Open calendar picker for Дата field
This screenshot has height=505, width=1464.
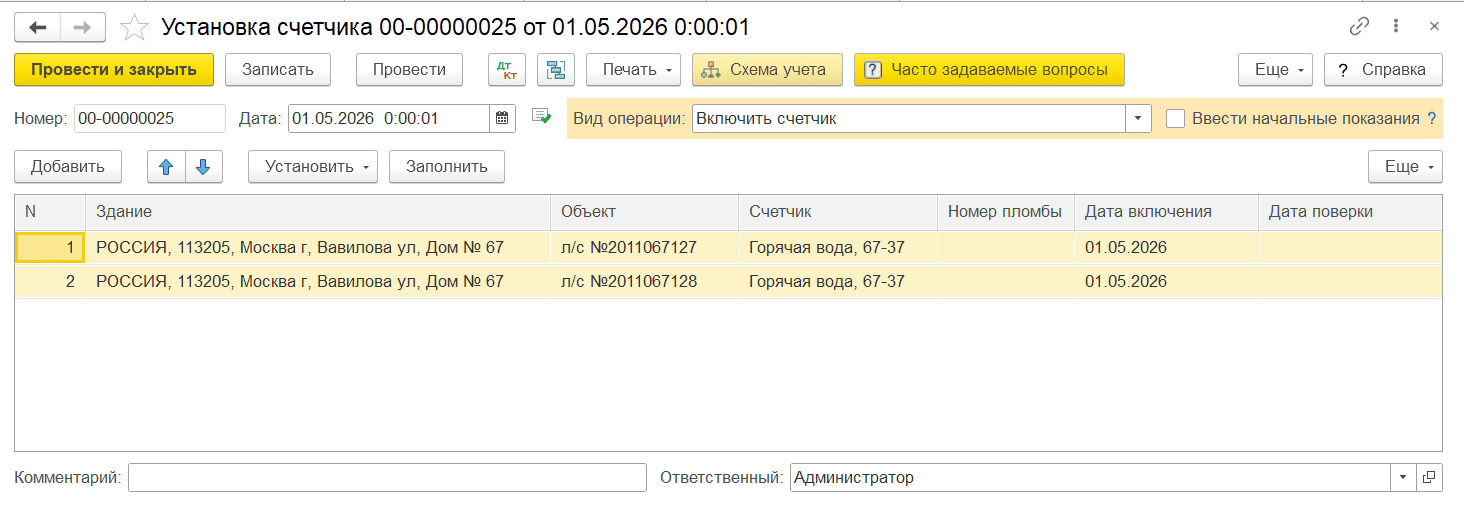504,118
